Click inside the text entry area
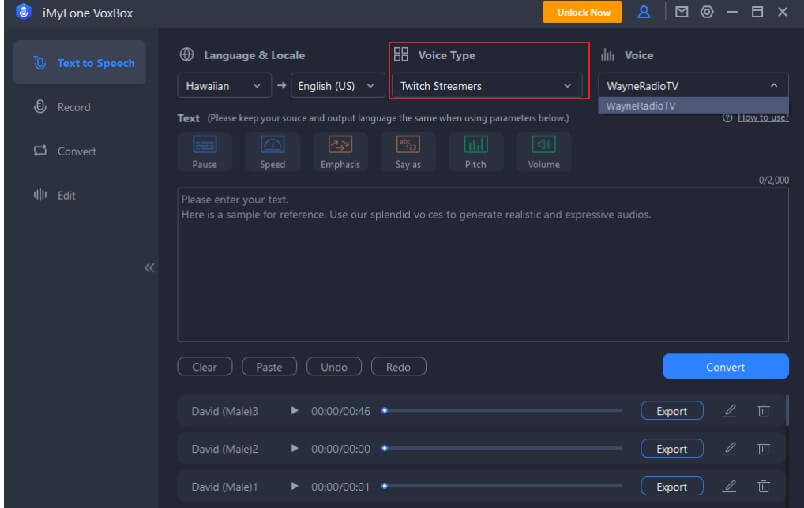Screen dimensions: 804x508 click(x=483, y=265)
